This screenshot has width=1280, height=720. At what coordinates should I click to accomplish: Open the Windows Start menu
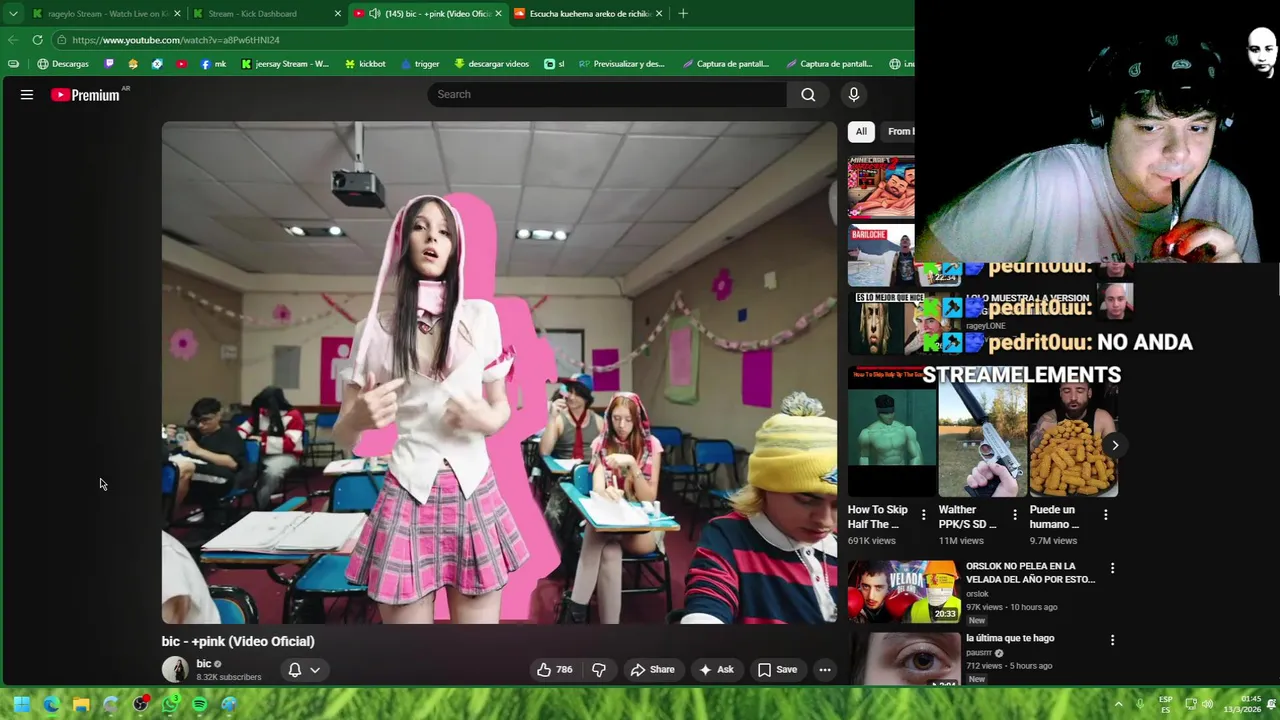click(21, 704)
